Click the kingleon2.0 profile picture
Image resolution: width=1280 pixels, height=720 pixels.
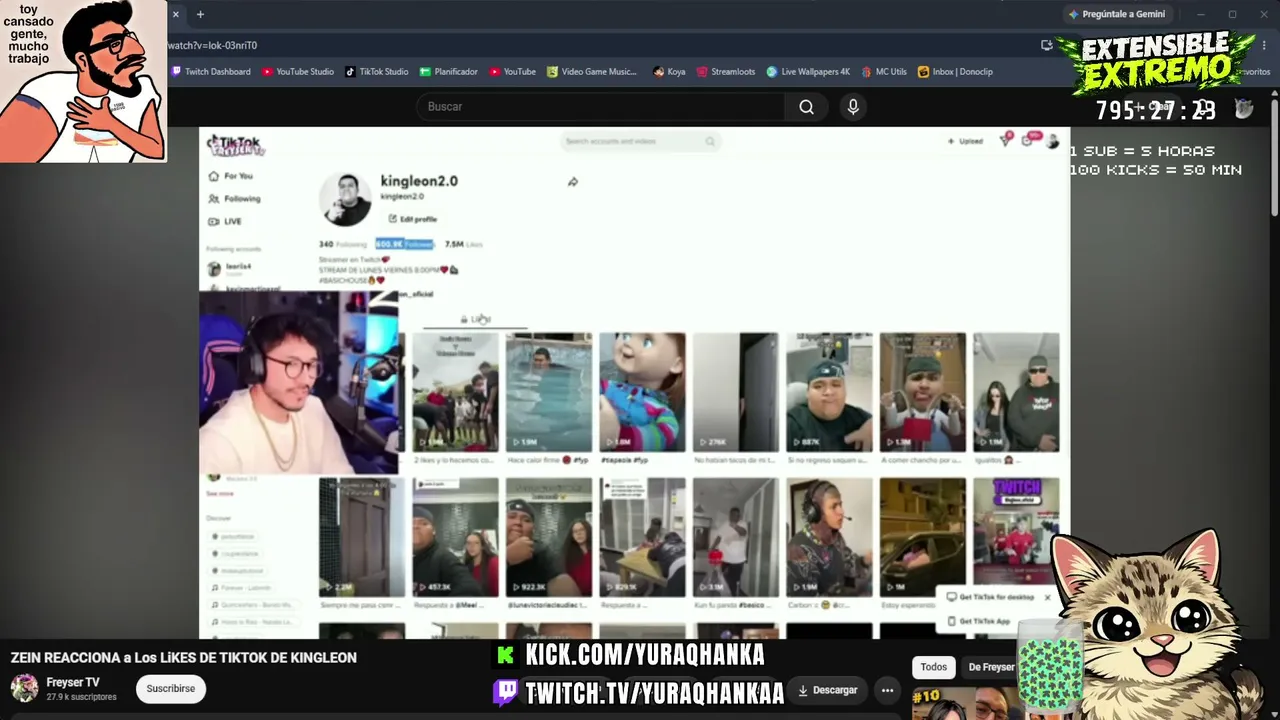tap(345, 200)
